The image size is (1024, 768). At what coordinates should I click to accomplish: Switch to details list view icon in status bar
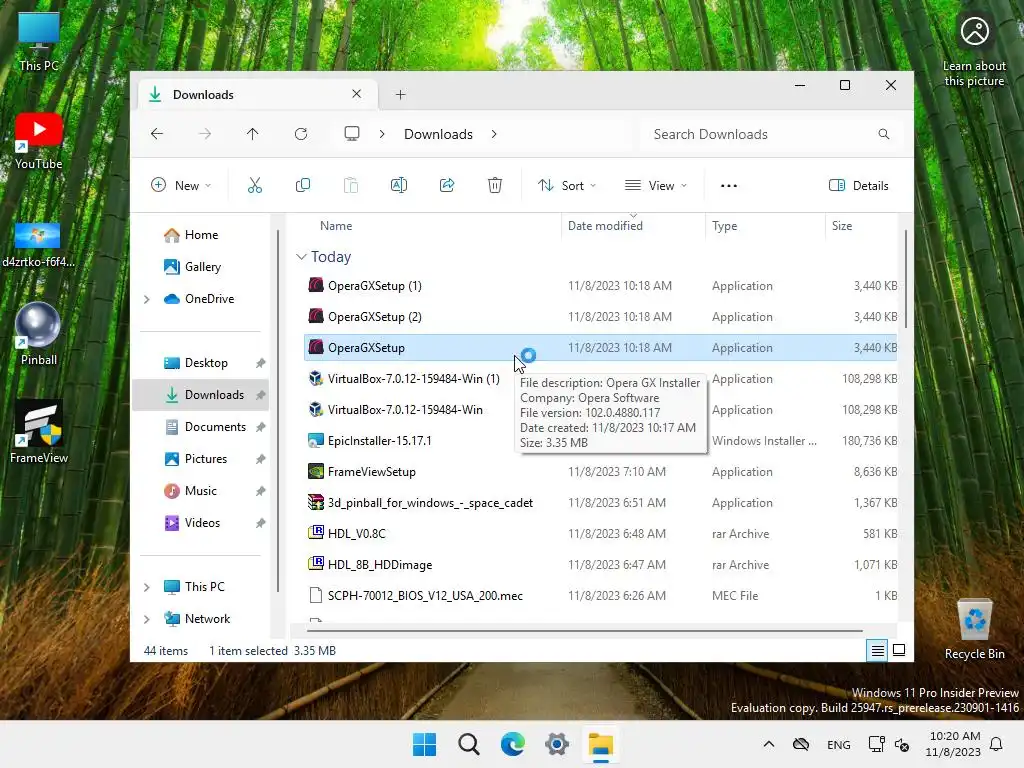tap(878, 650)
